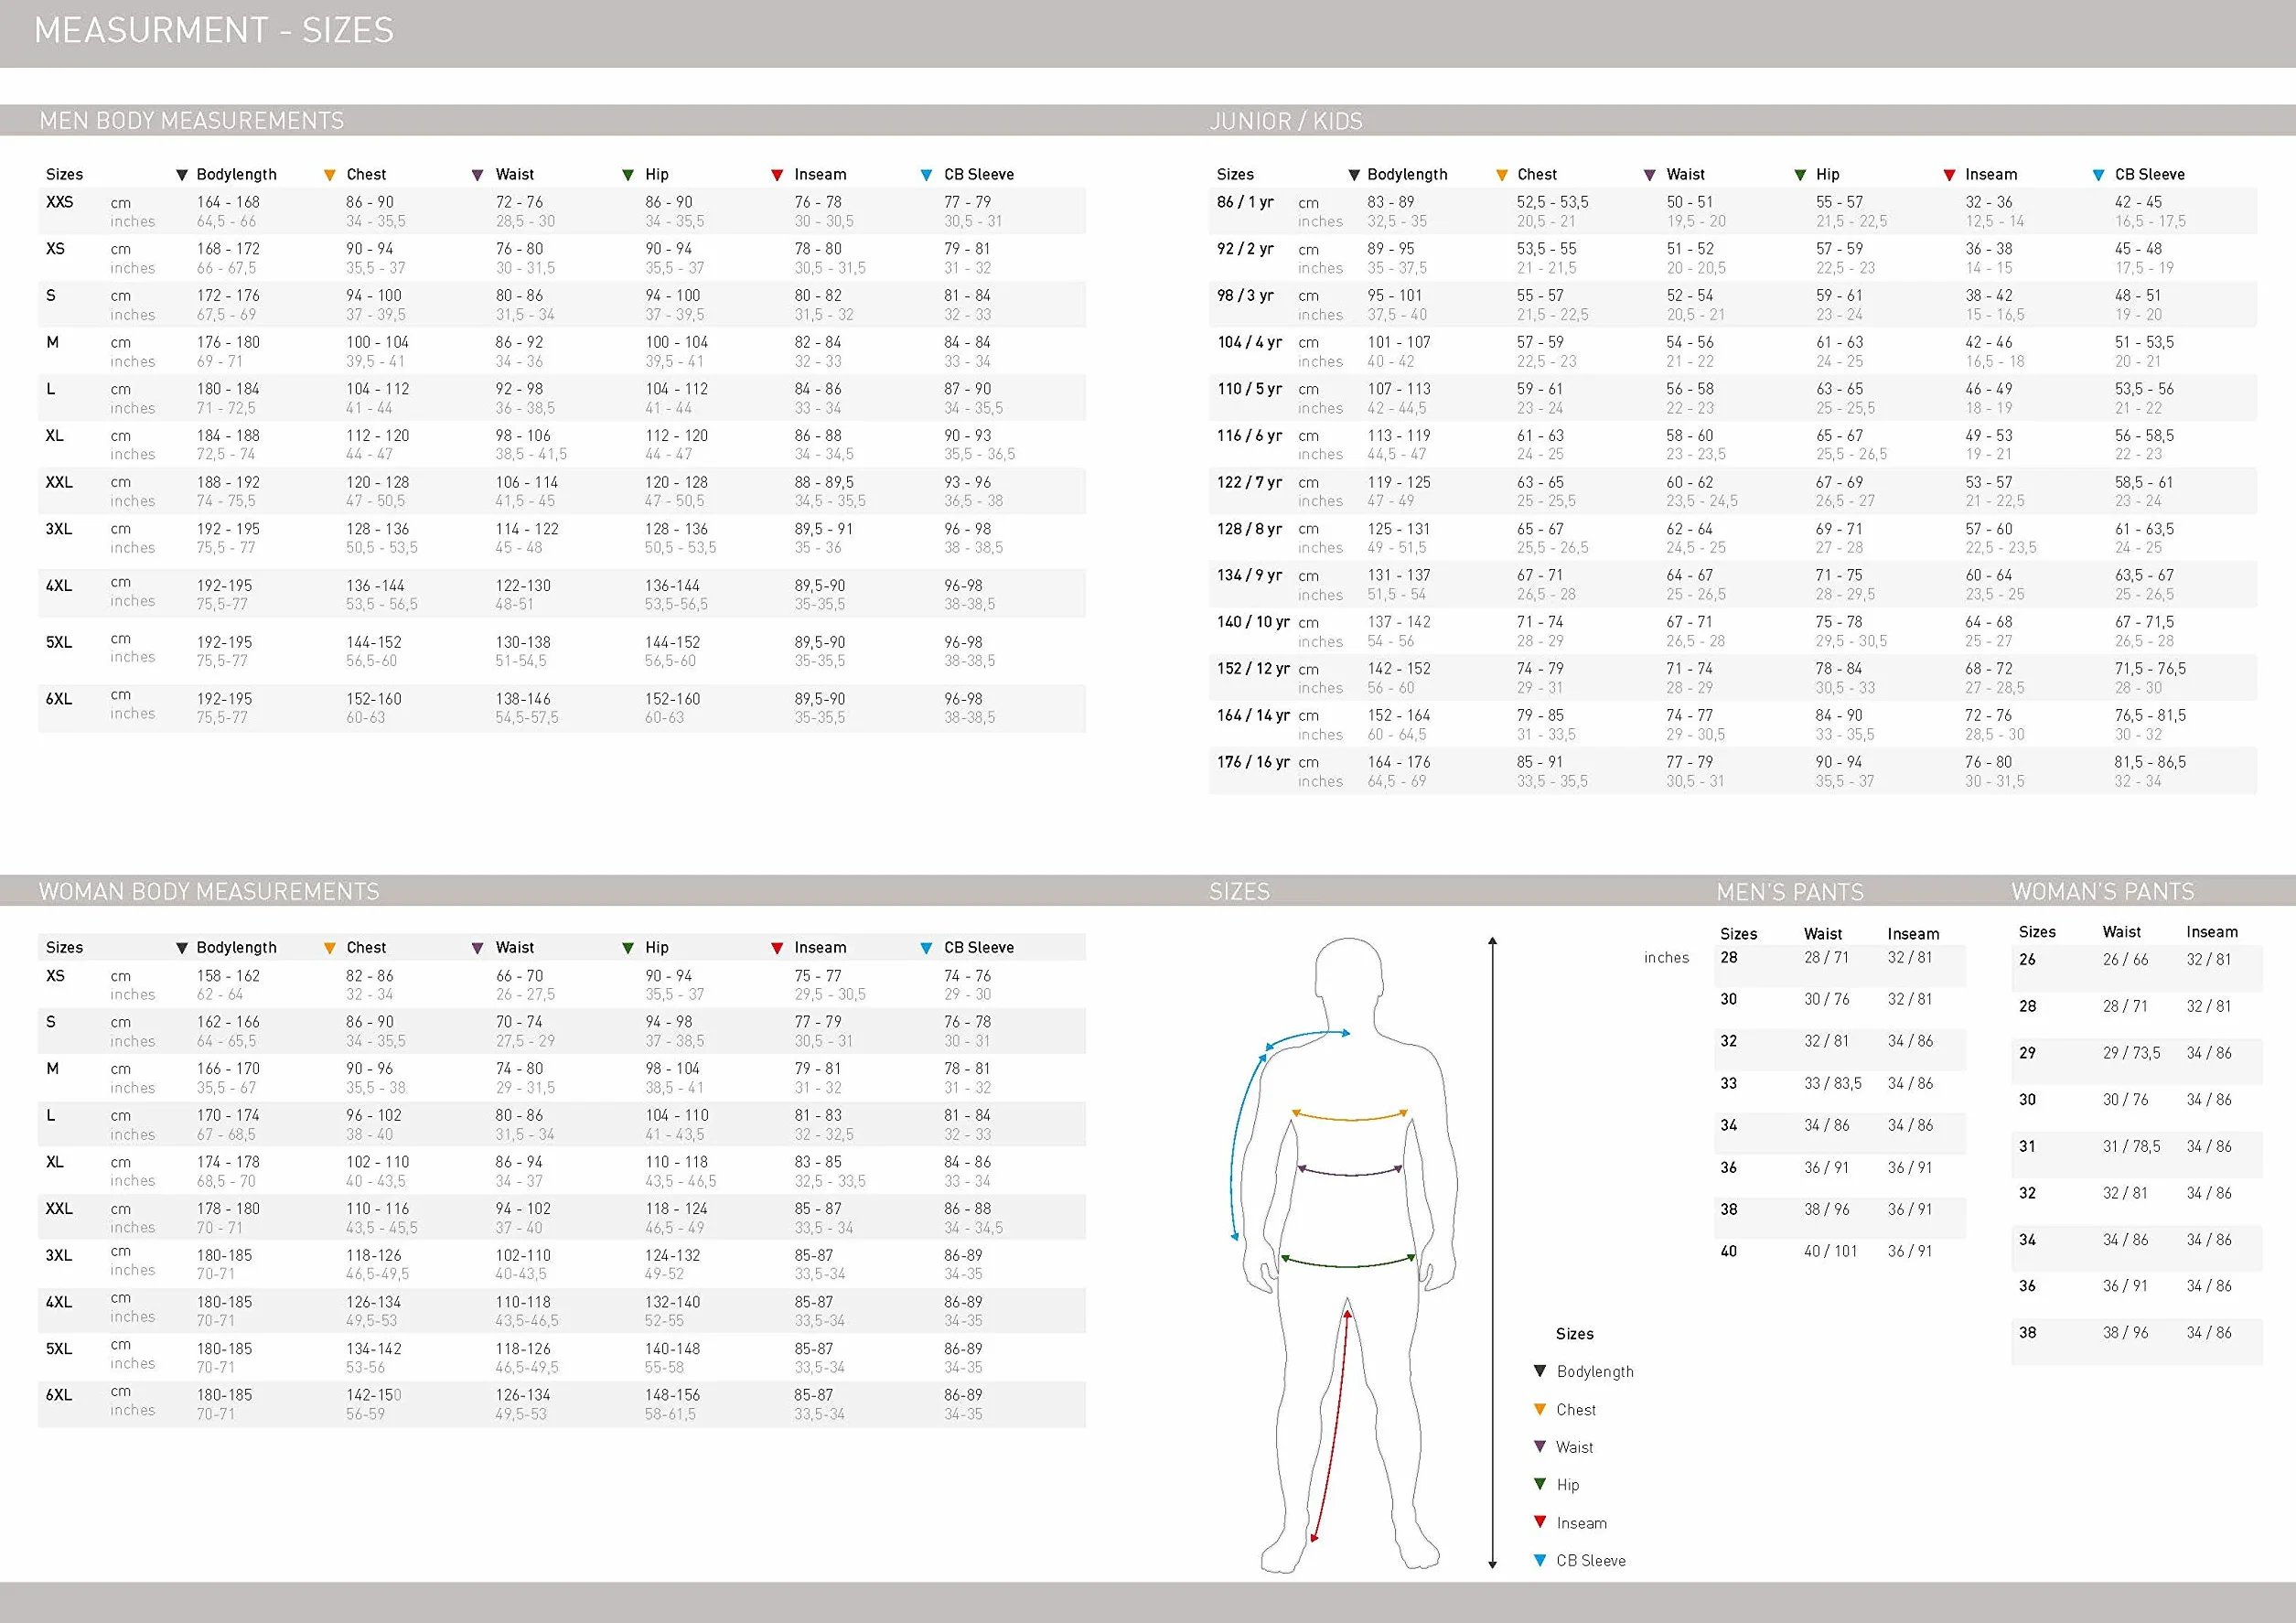Click the red Inseam triangle in Men table header
The width and height of the screenshot is (2296, 1623).
coord(777,175)
